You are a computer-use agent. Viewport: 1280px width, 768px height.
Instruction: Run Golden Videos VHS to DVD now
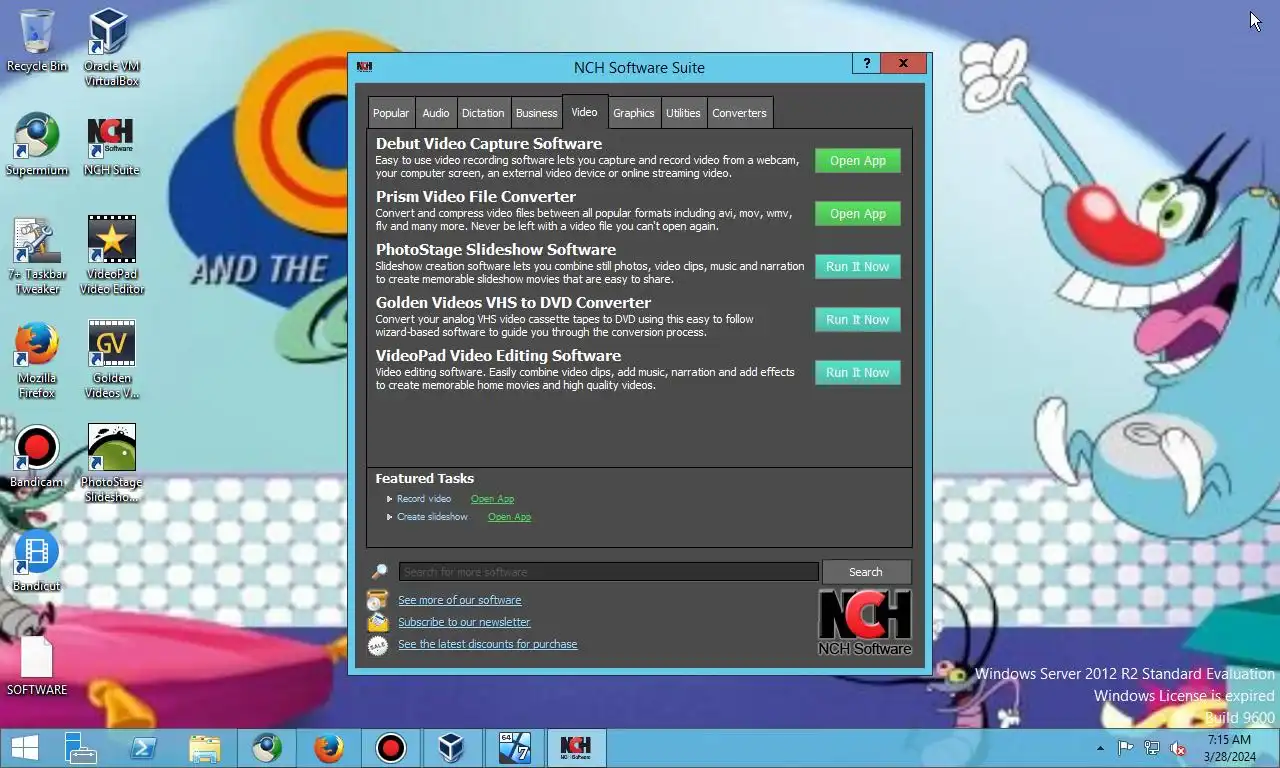858,320
